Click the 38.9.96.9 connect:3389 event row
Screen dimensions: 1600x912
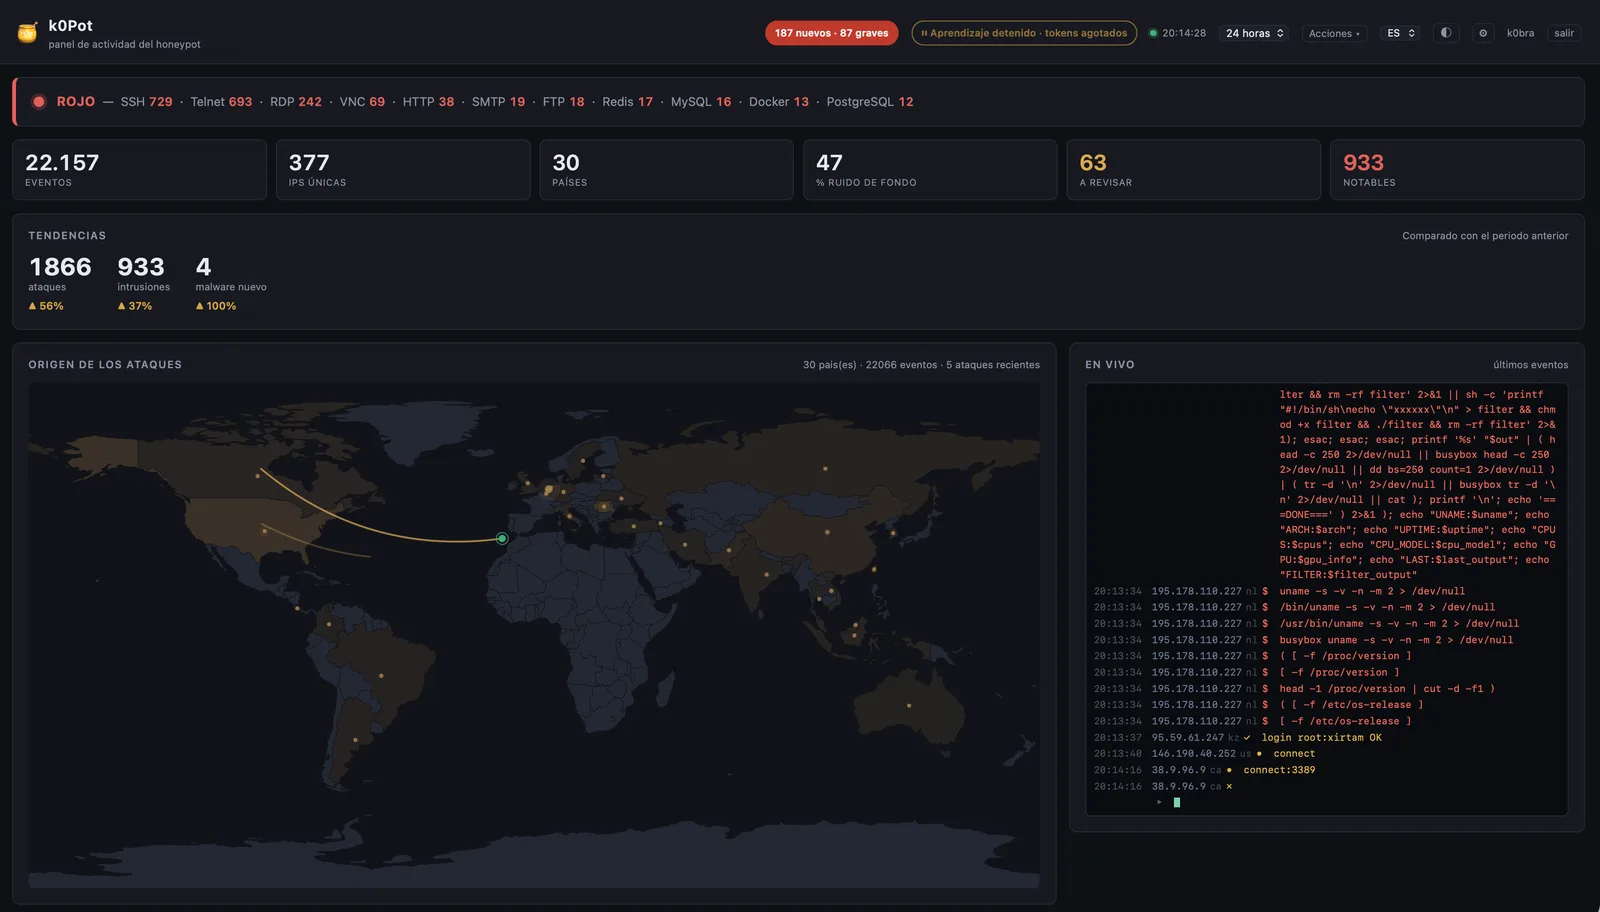[x=1326, y=770]
